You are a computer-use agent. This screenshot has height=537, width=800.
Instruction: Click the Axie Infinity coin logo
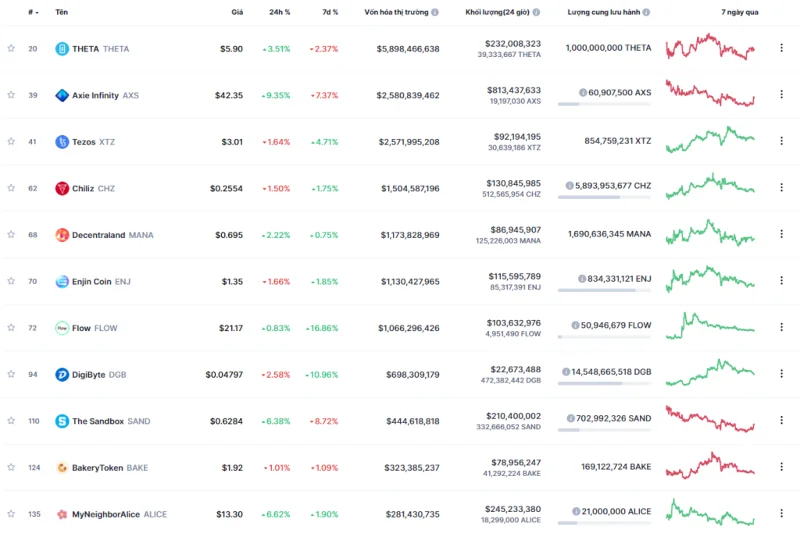(62, 95)
